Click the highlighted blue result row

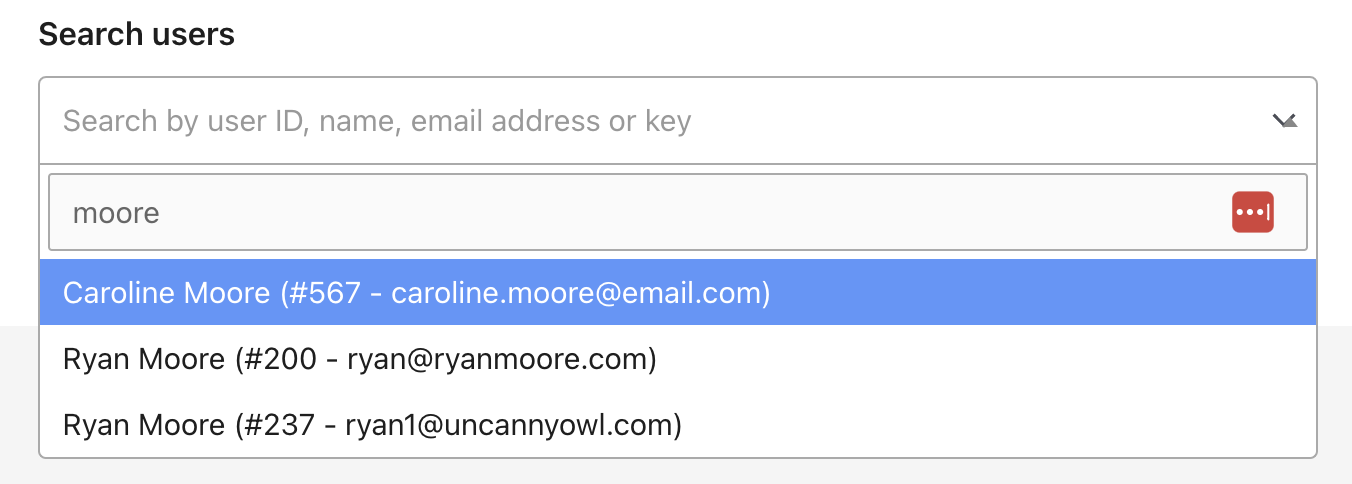(676, 293)
